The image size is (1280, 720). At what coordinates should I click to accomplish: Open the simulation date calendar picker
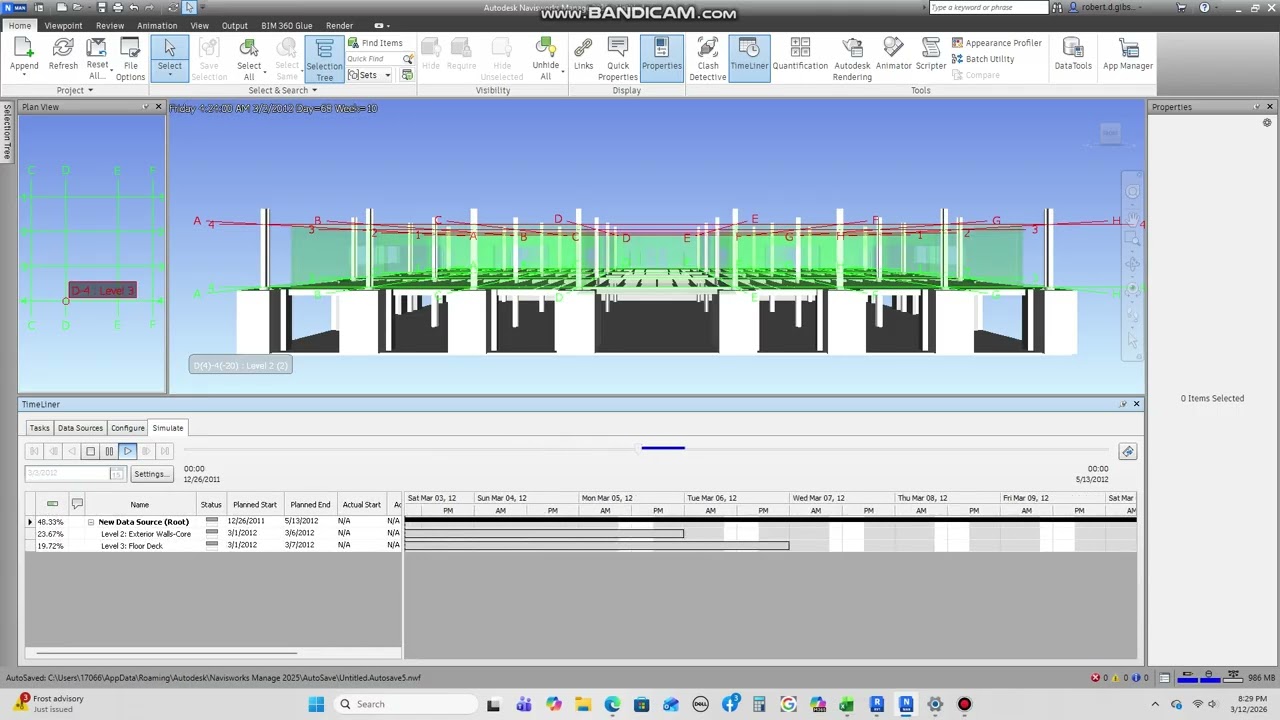pyautogui.click(x=117, y=474)
